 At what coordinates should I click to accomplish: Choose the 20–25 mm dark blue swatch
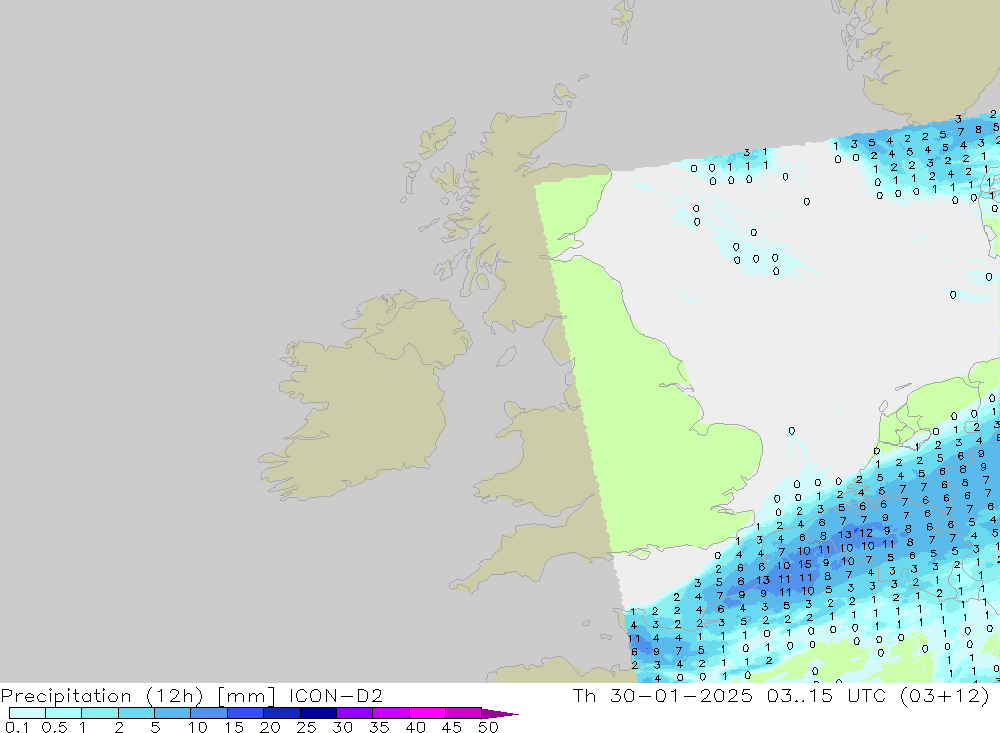tap(282, 713)
